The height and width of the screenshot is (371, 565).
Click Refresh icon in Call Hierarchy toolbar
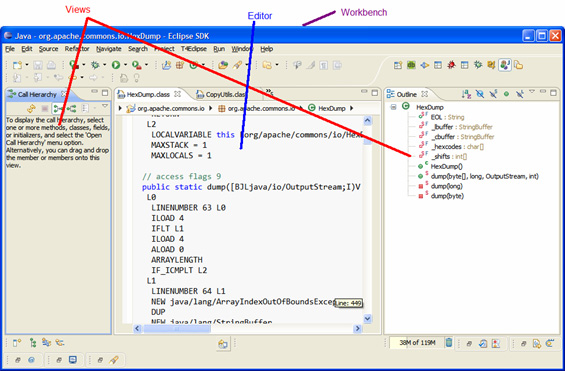pyautogui.click(x=31, y=108)
